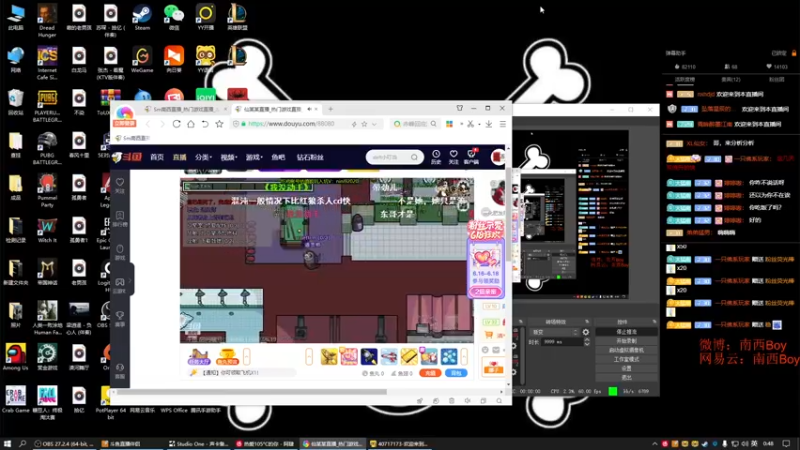Click the bookmark bar Douyu shortcut
This screenshot has width=800, height=450.
click(x=133, y=138)
